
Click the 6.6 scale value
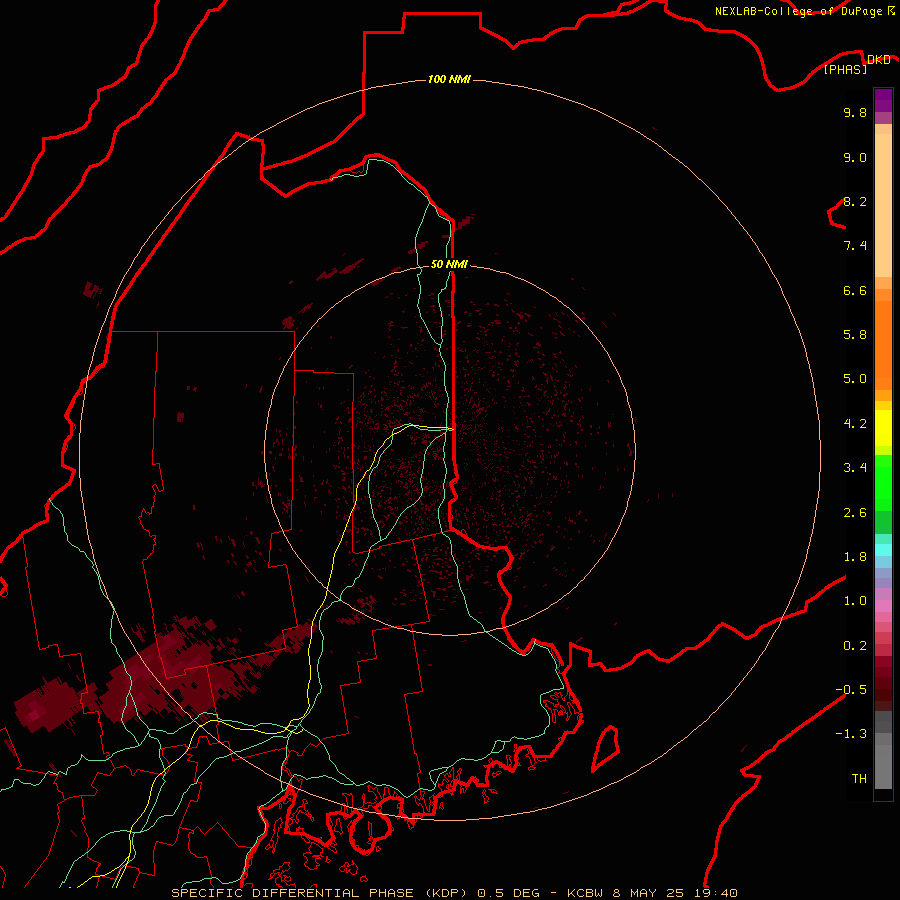(855, 290)
